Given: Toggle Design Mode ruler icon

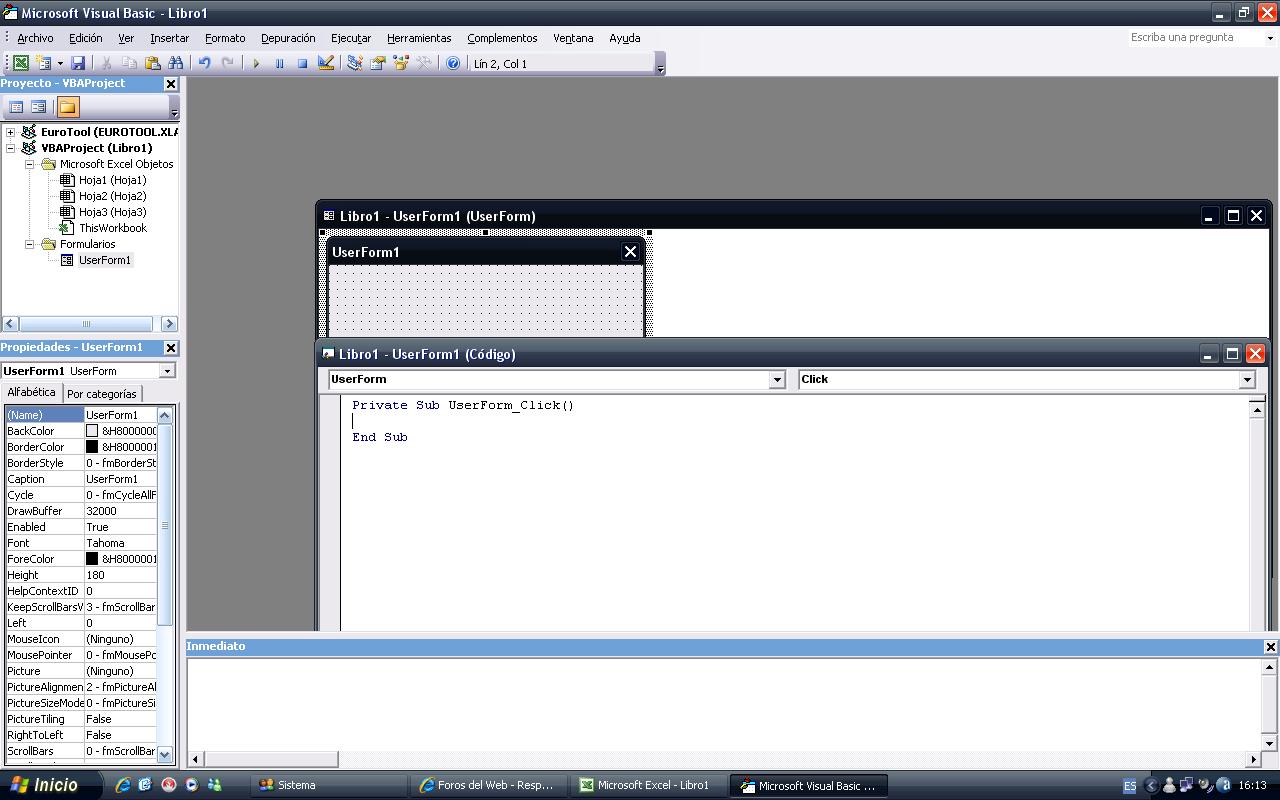Looking at the screenshot, I should point(326,63).
